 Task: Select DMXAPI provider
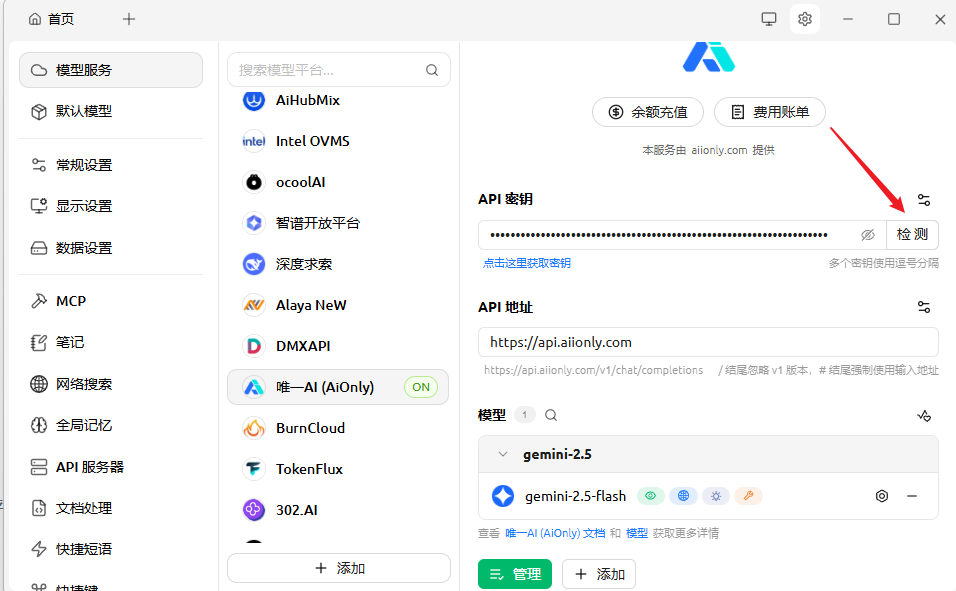338,346
